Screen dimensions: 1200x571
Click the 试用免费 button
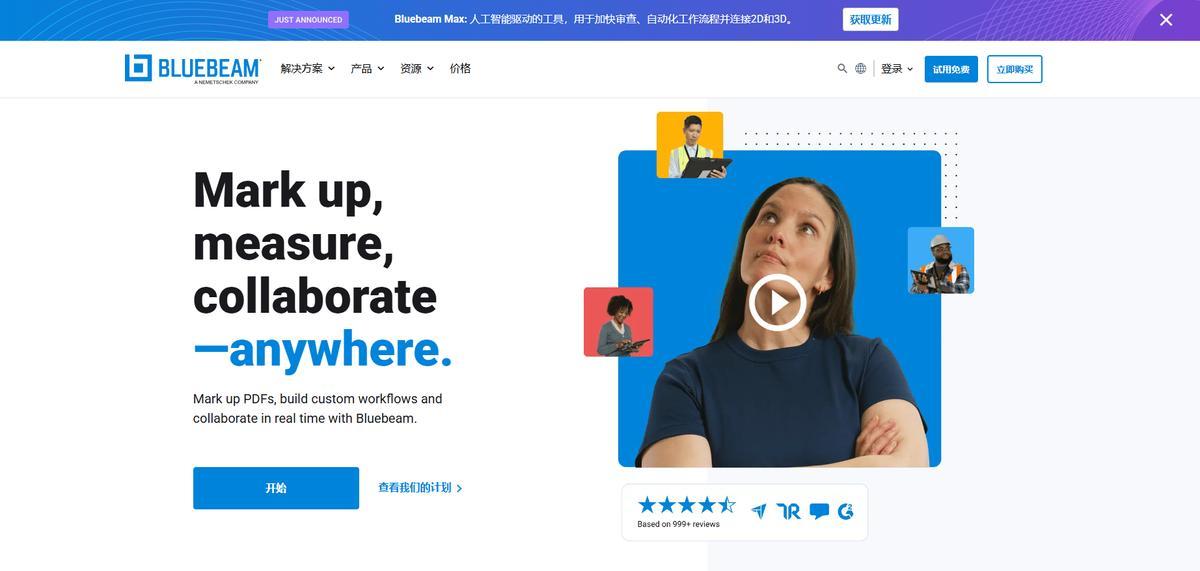click(951, 69)
